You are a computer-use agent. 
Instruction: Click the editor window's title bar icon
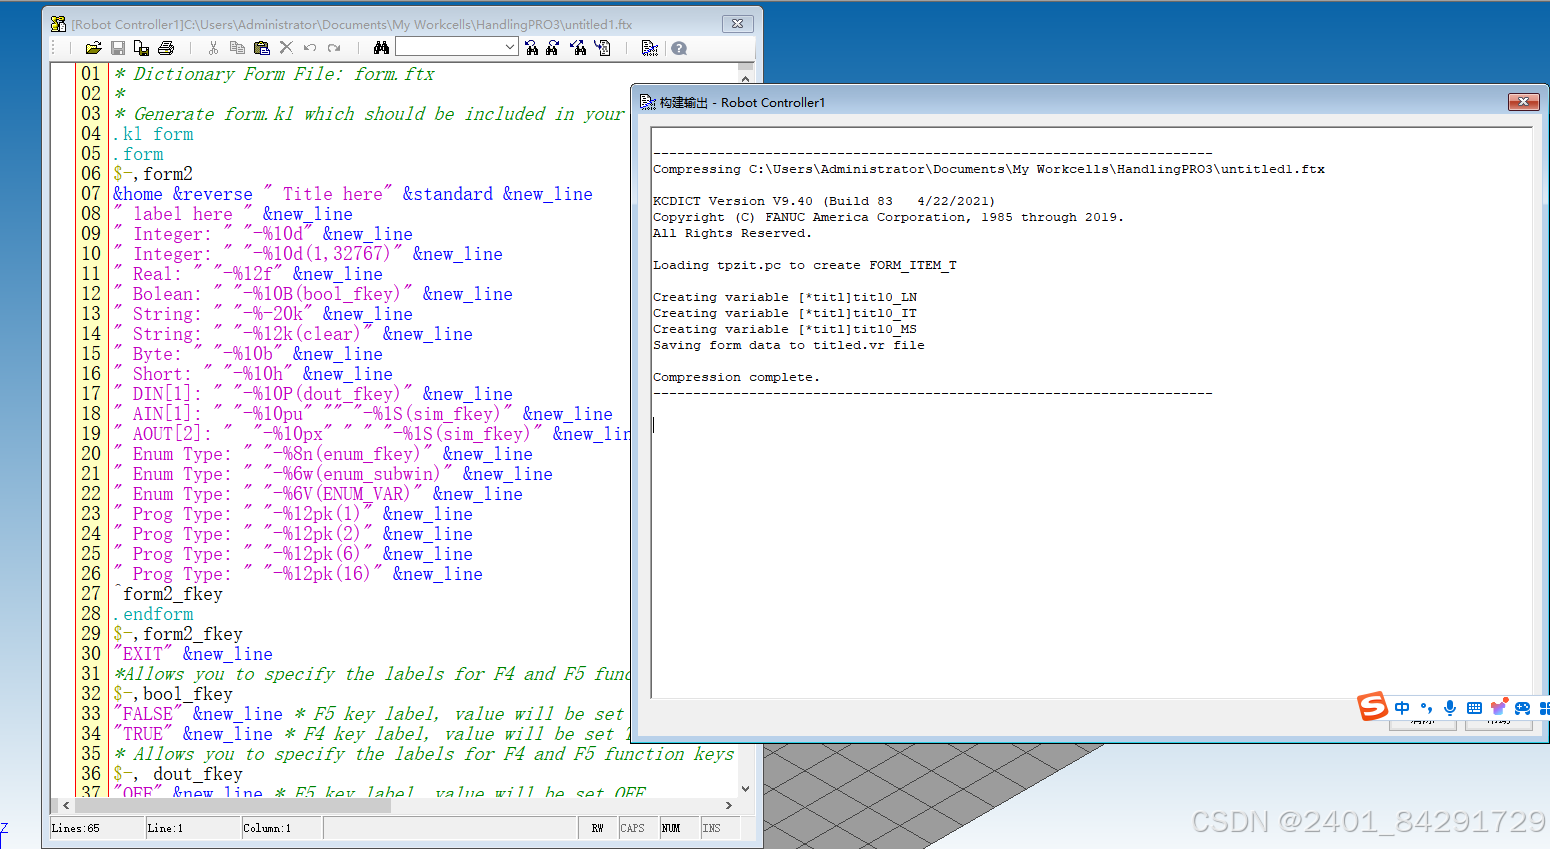coord(58,24)
